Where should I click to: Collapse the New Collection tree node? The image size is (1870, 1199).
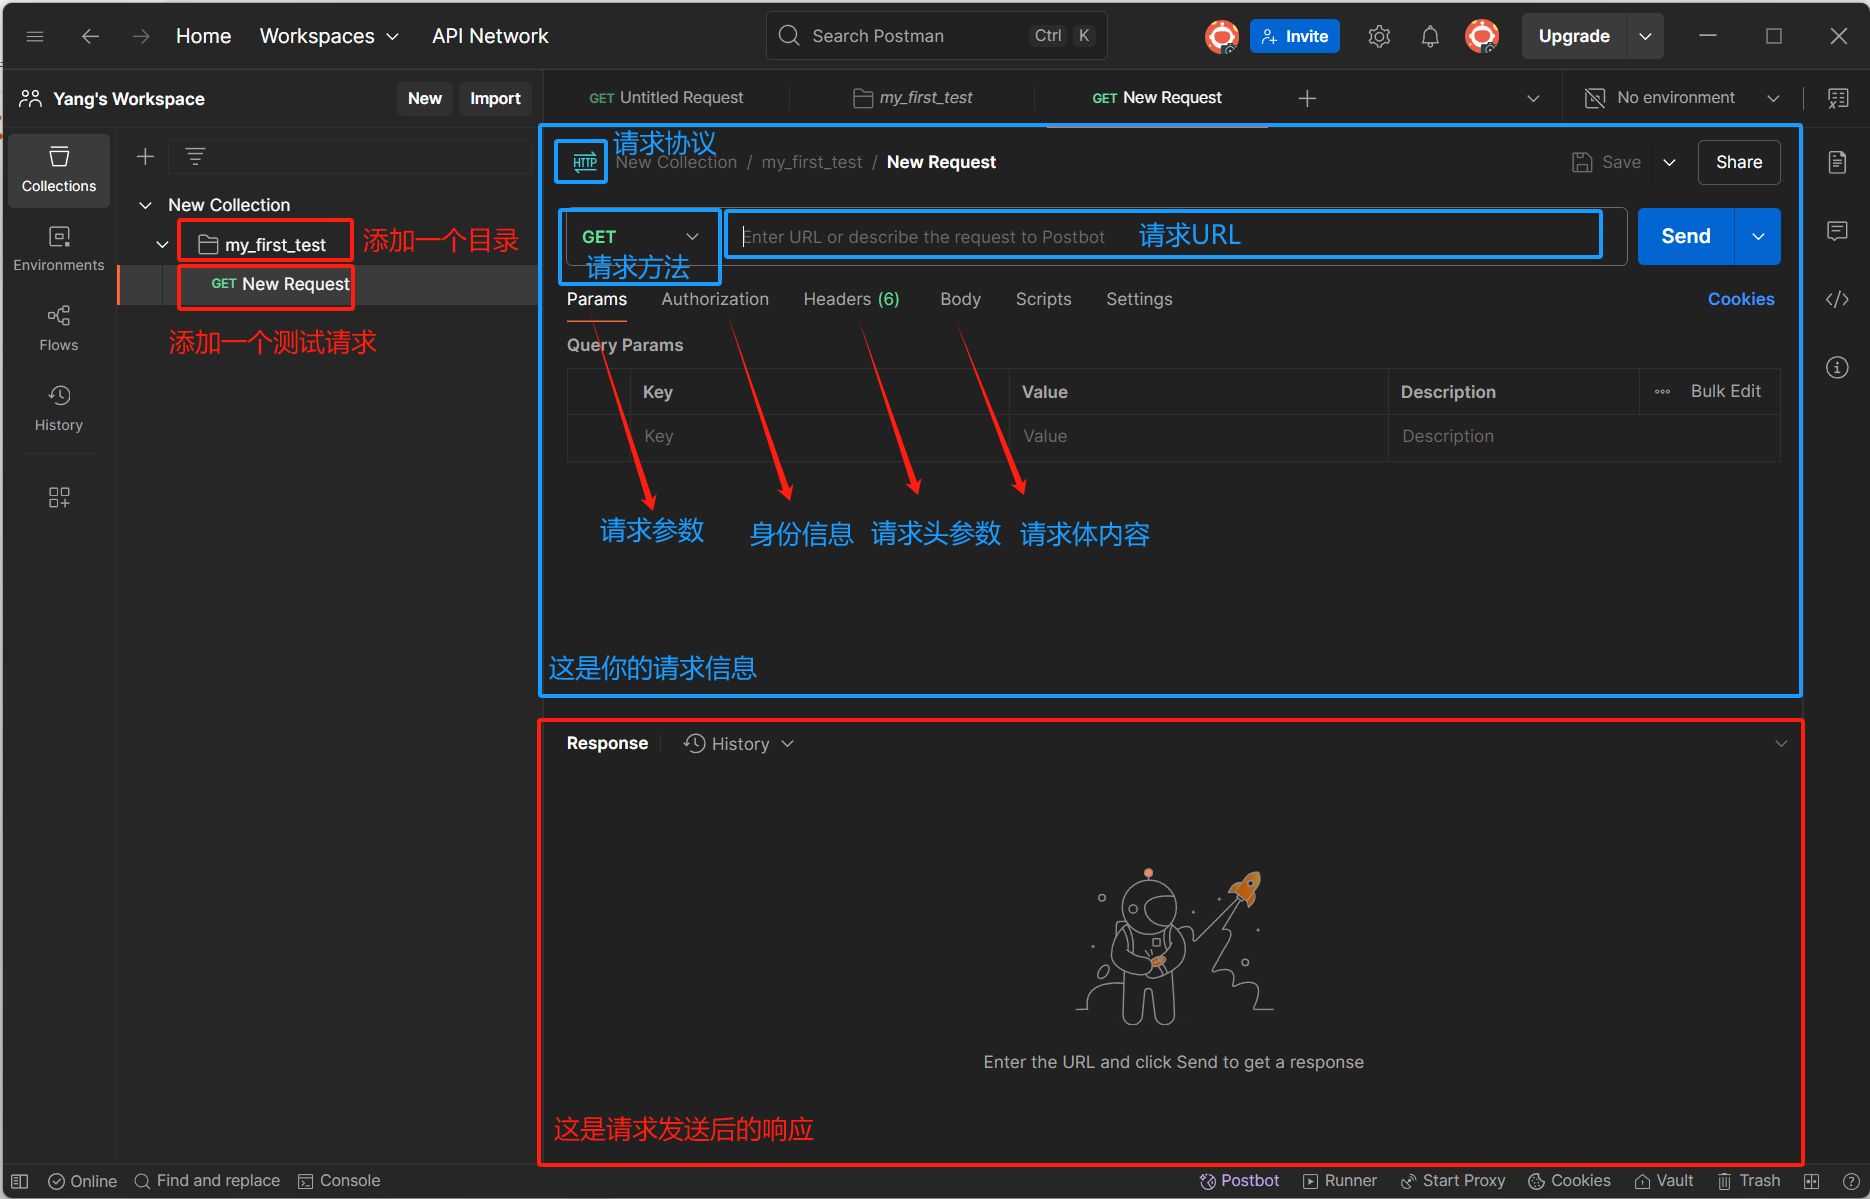pyautogui.click(x=146, y=205)
